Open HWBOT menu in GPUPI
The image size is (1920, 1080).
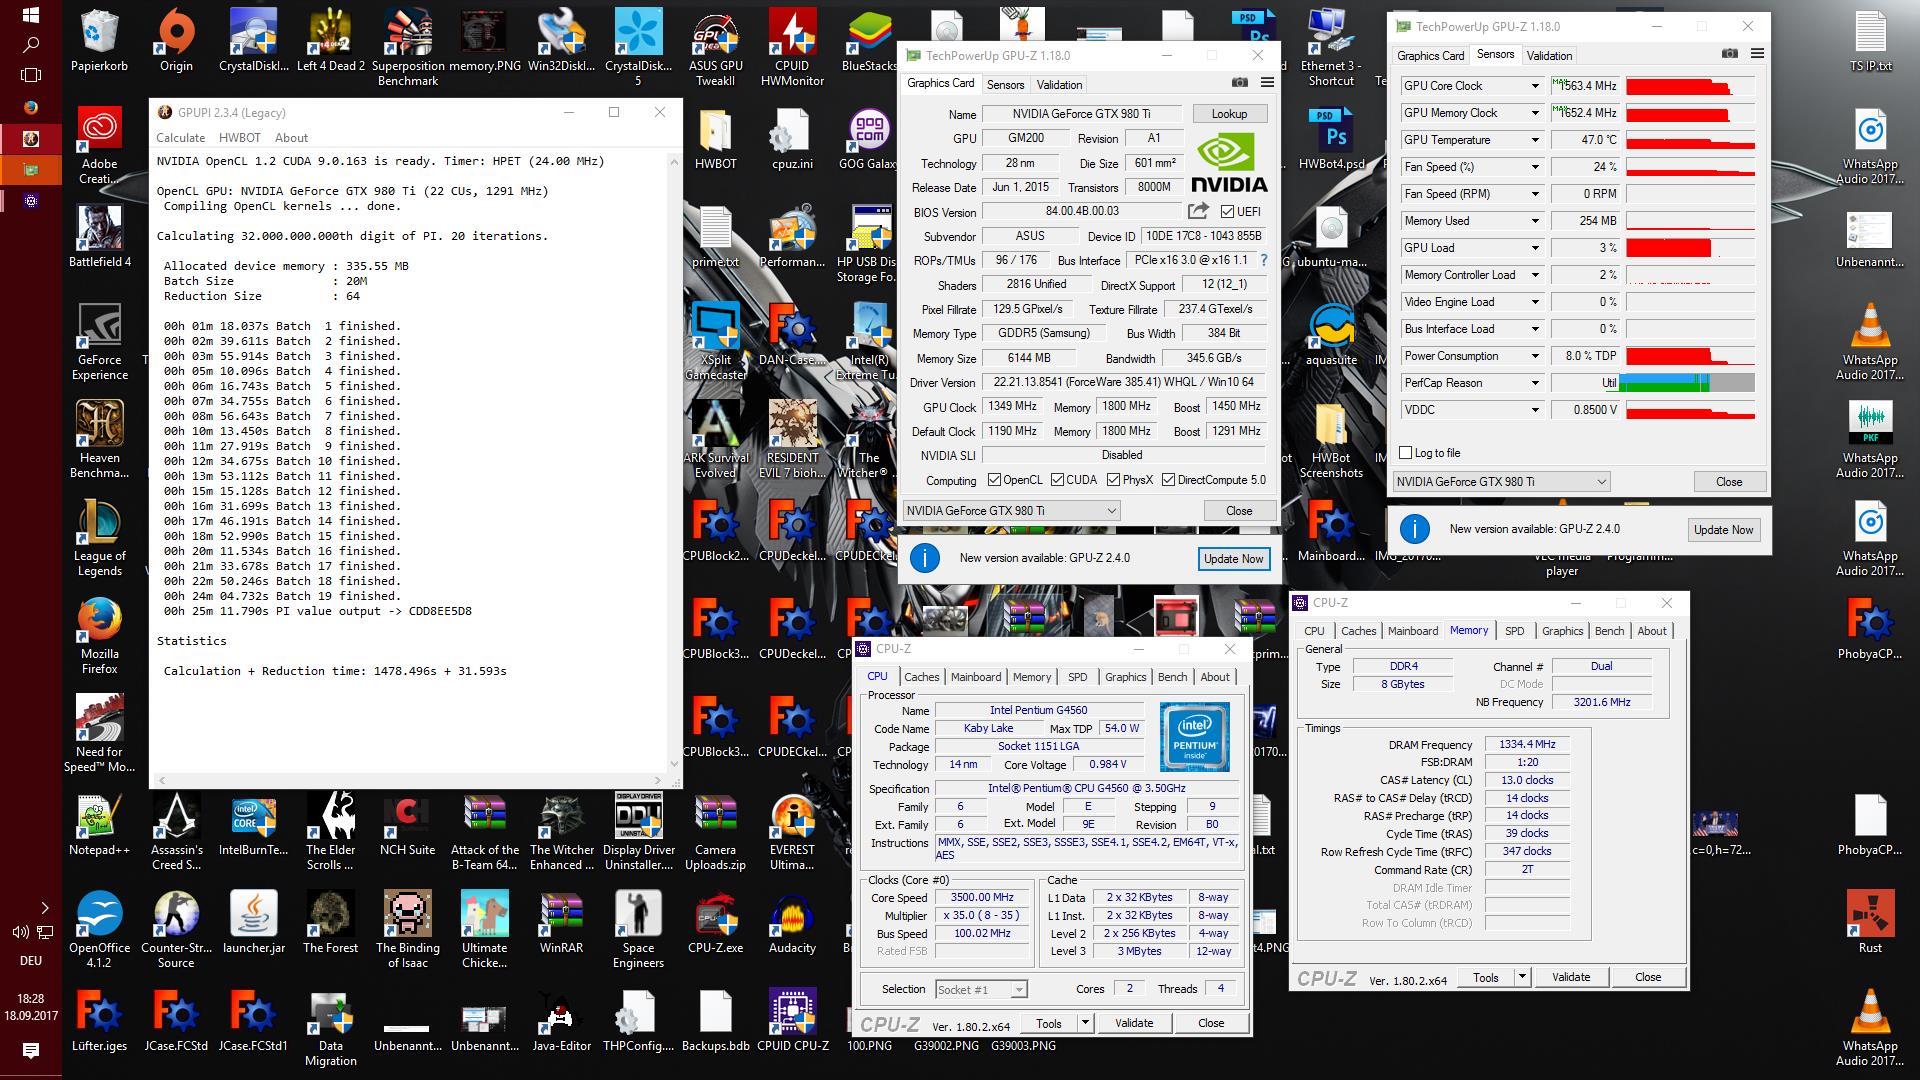click(x=239, y=138)
